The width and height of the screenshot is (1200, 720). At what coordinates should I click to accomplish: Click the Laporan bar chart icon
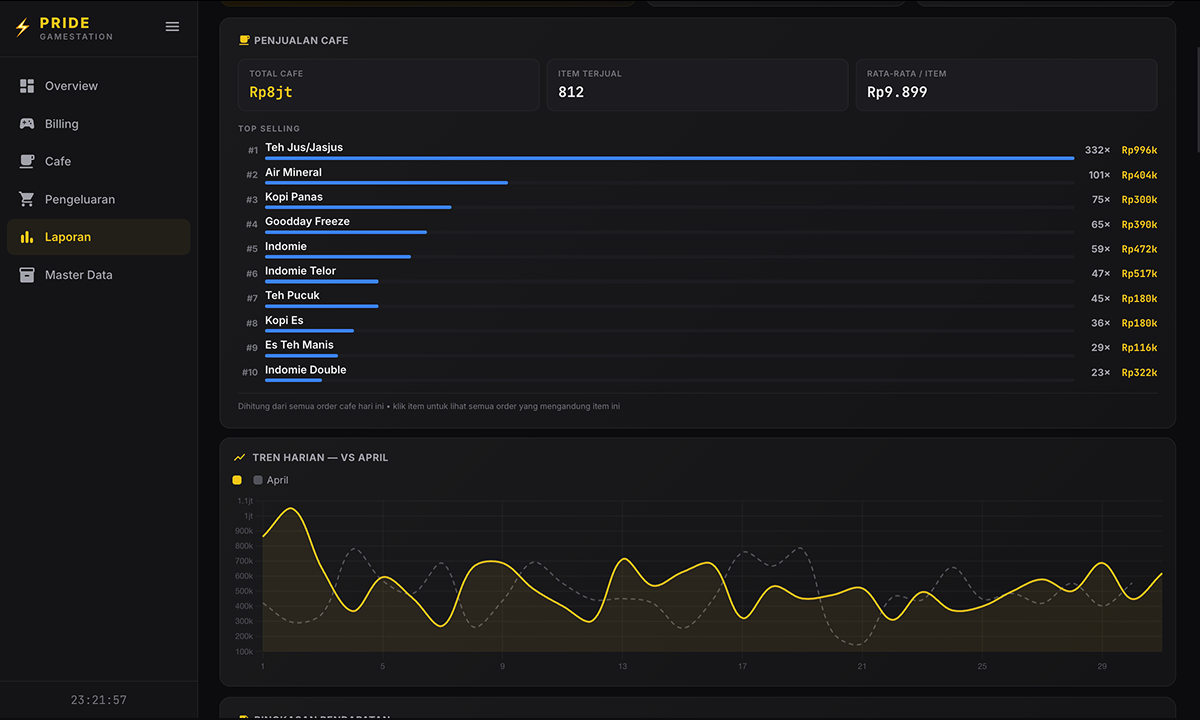[27, 237]
